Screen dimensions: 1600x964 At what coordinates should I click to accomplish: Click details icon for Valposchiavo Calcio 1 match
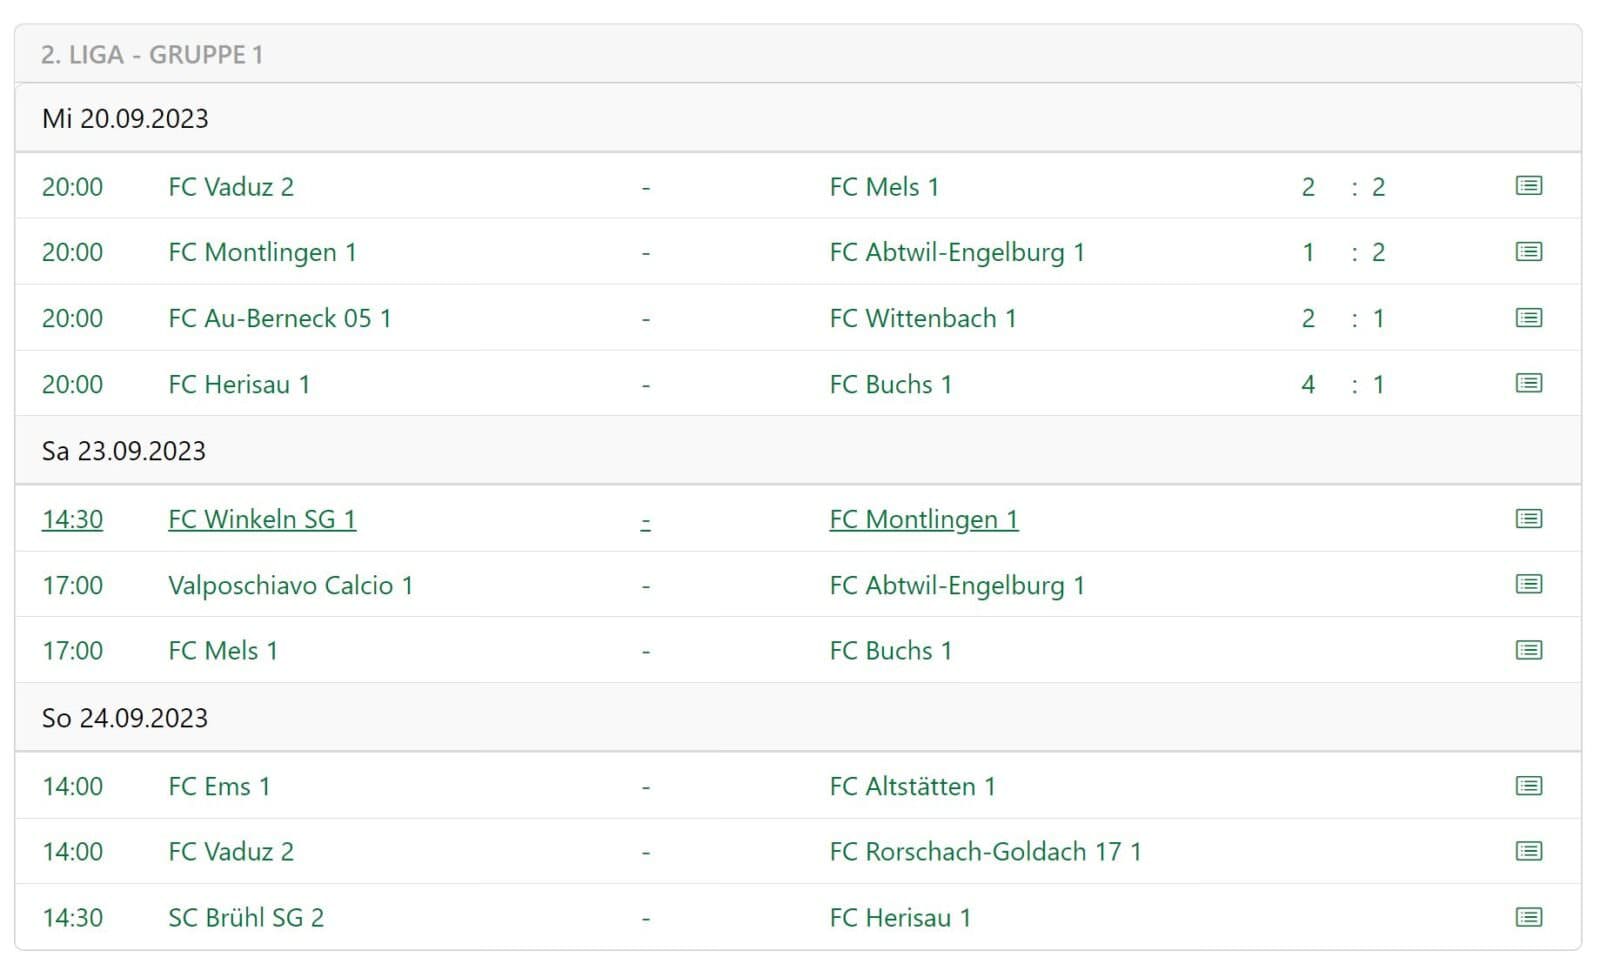tap(1528, 585)
